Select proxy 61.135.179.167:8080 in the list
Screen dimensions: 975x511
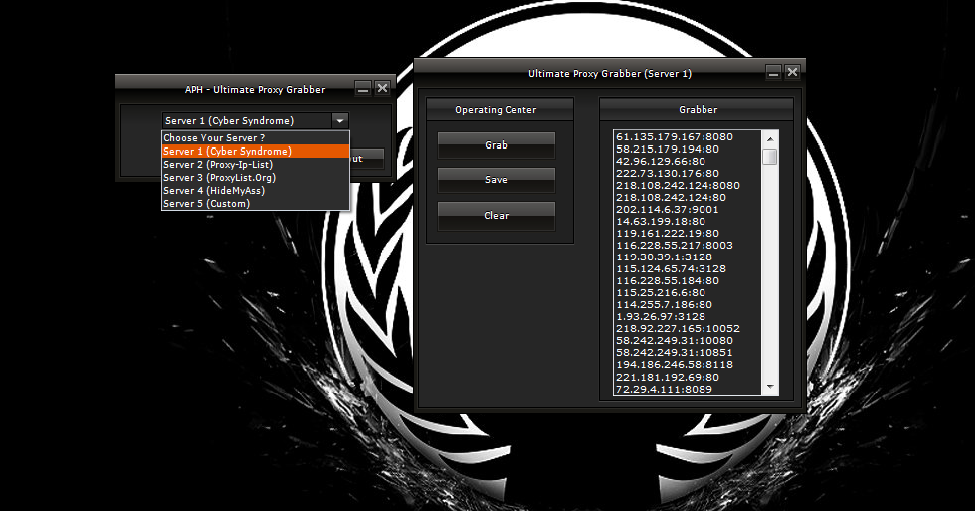pyautogui.click(x=674, y=136)
